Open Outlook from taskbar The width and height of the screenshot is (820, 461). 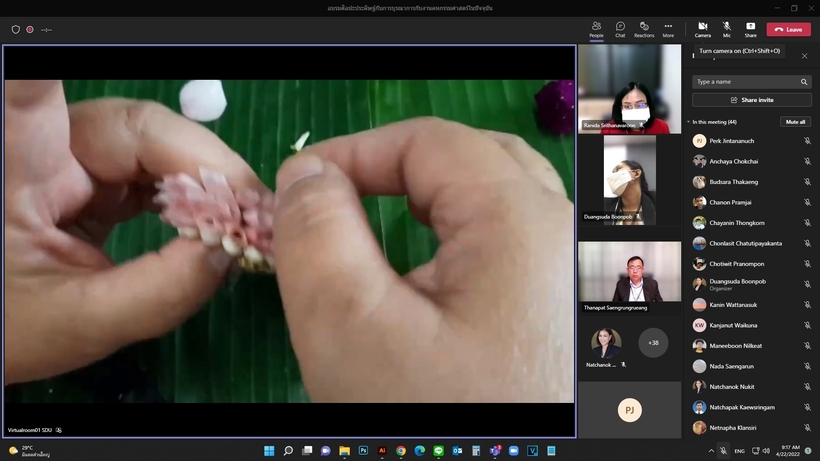pos(457,451)
